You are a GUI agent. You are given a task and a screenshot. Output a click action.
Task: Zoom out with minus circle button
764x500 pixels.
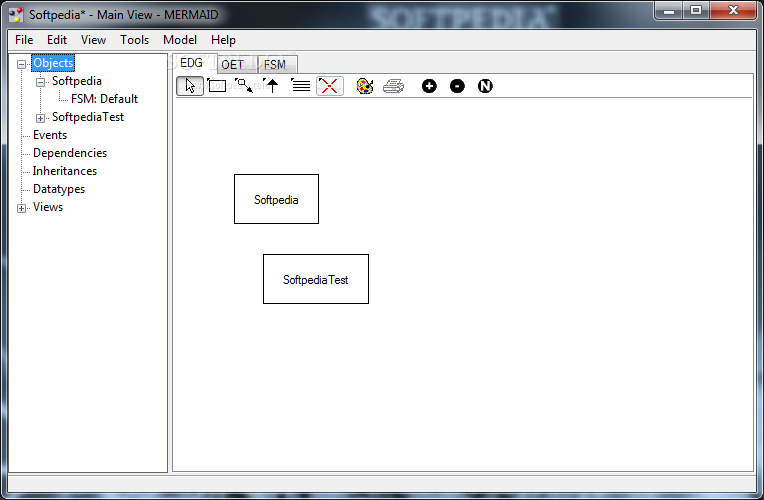pos(457,86)
